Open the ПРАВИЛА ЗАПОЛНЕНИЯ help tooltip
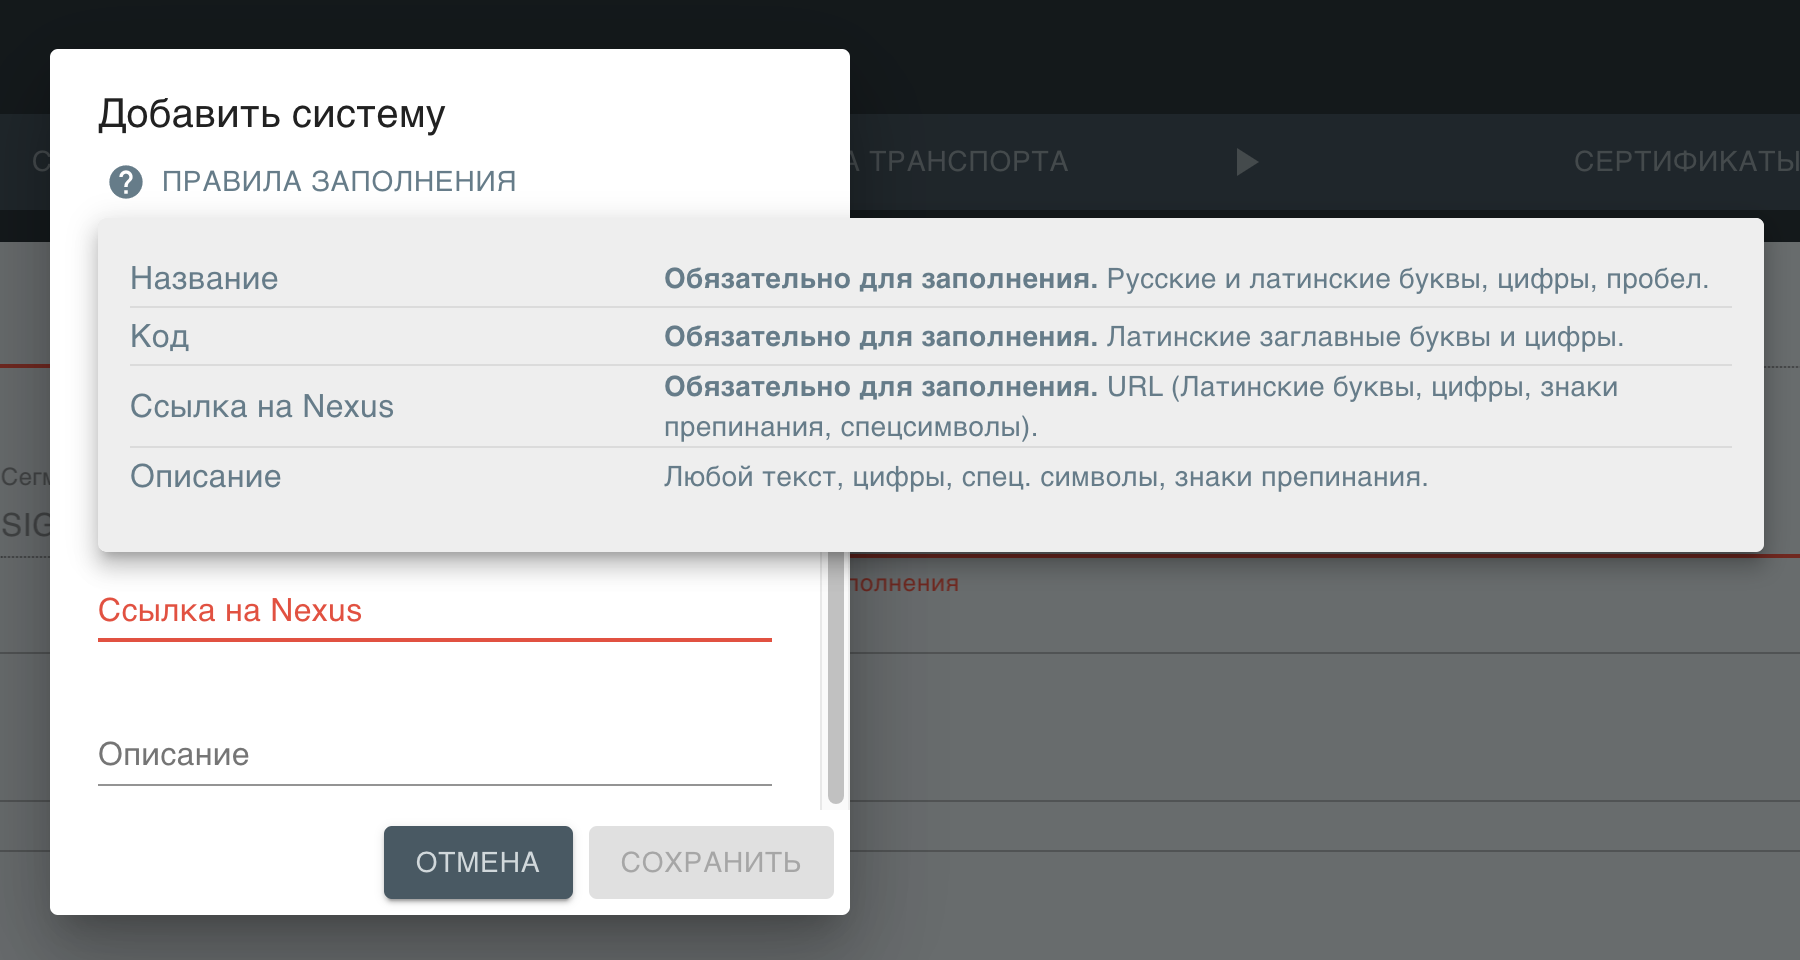The width and height of the screenshot is (1800, 960). point(340,181)
